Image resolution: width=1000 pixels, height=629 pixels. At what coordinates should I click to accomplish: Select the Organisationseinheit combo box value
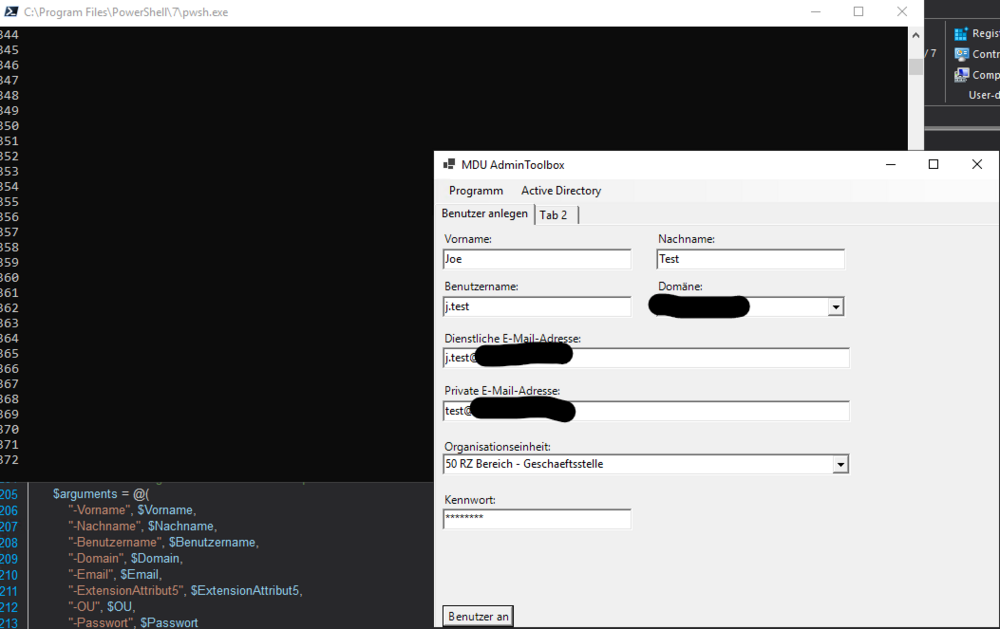click(636, 464)
